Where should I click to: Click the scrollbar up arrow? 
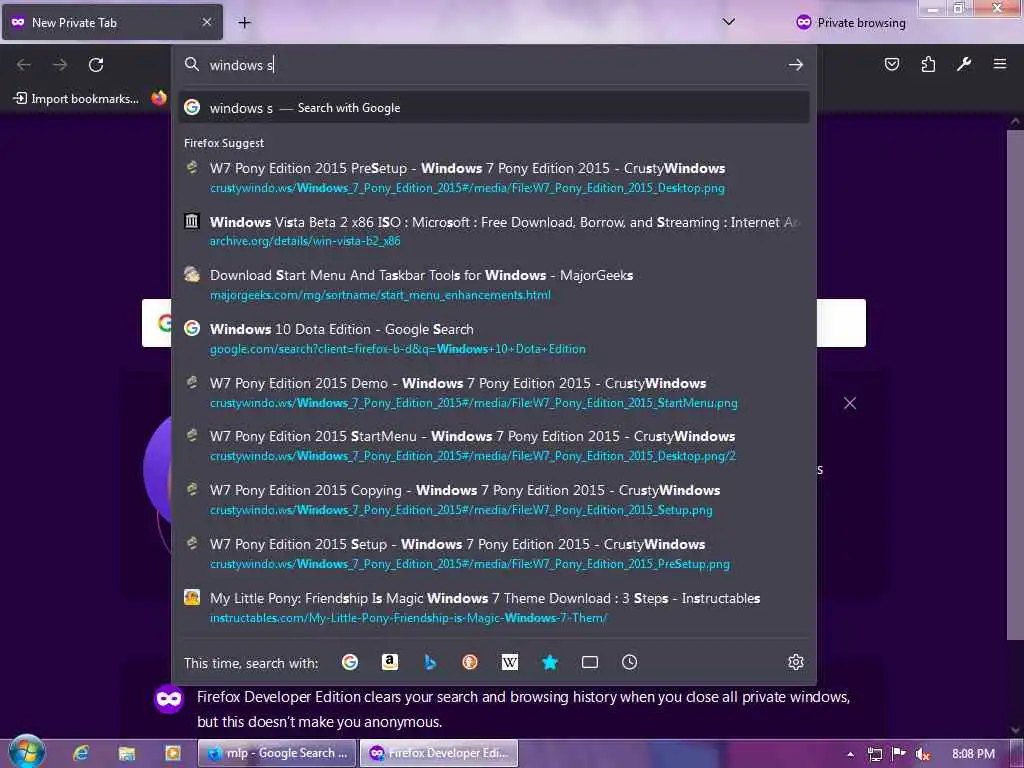[x=1015, y=121]
